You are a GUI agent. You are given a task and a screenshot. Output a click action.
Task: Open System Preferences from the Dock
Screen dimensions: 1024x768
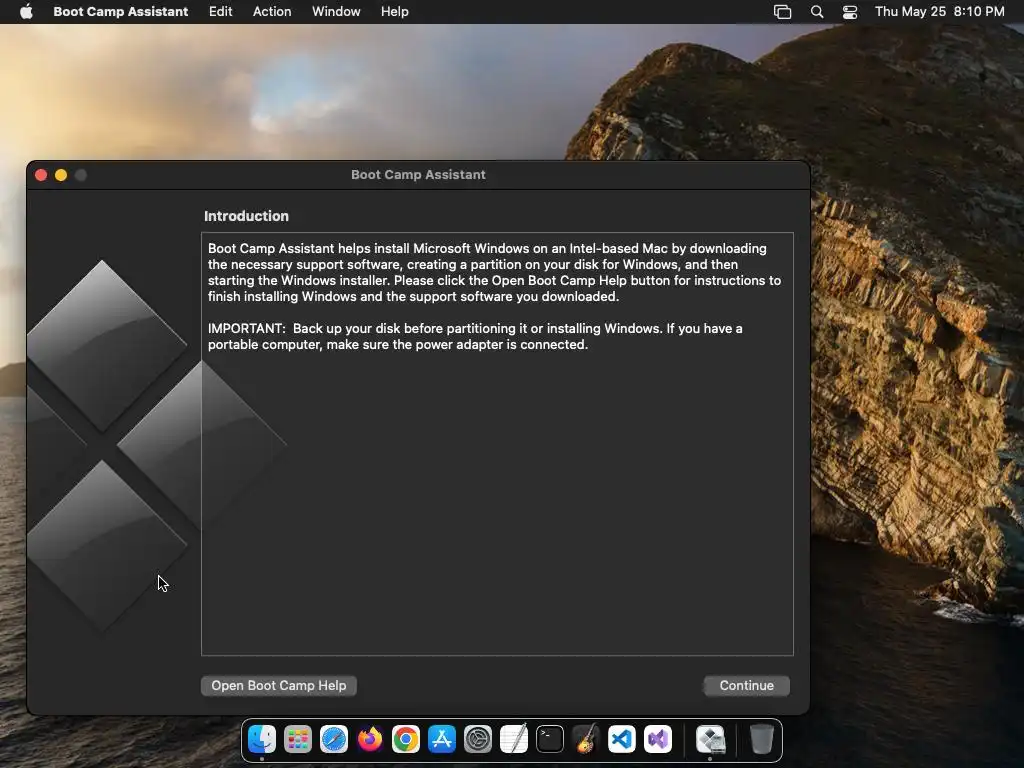pos(477,739)
